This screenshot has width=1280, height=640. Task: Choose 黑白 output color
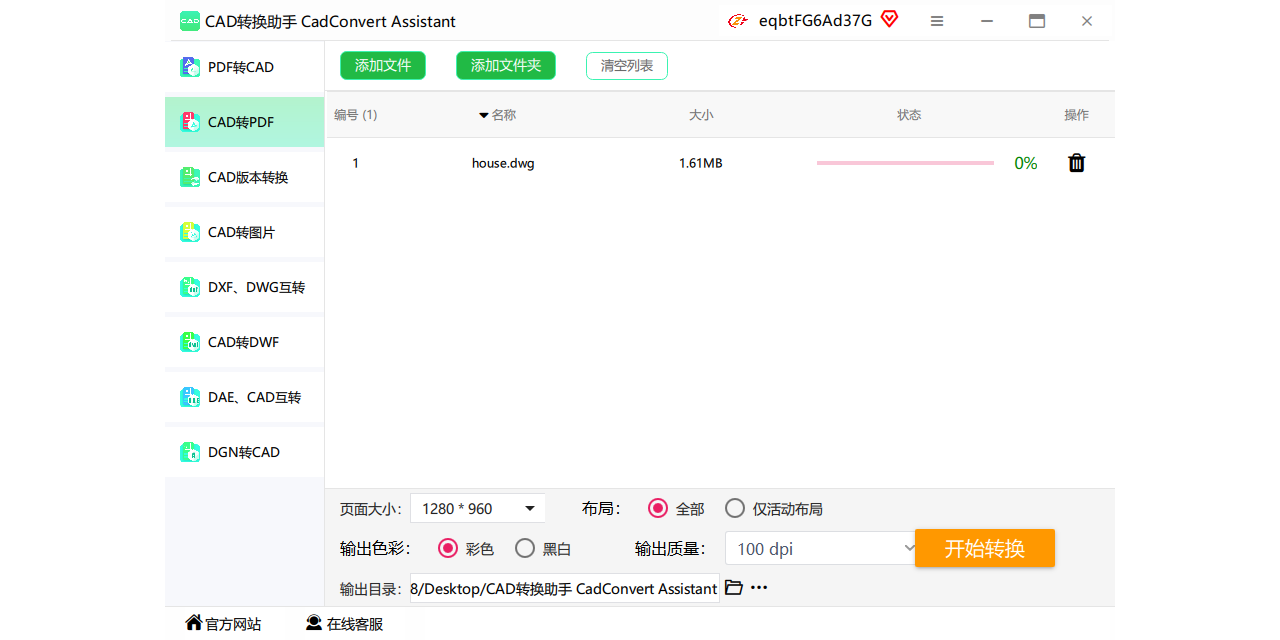(524, 548)
